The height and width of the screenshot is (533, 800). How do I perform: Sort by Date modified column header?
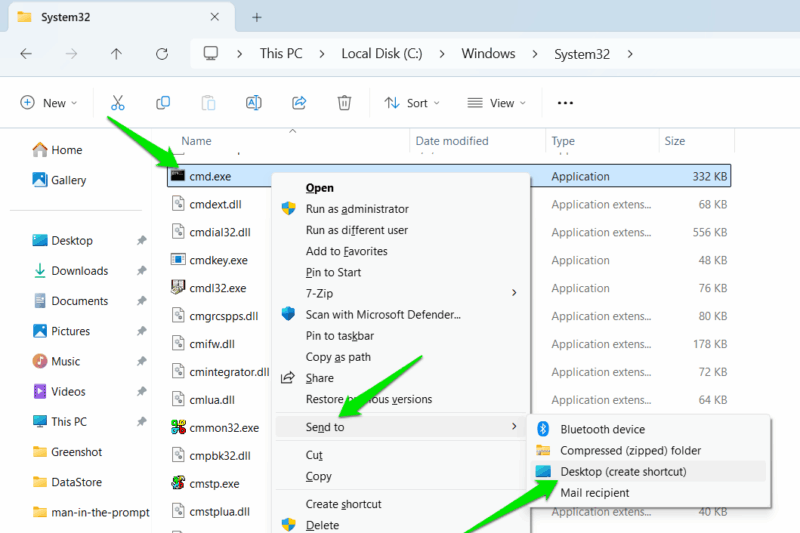click(452, 141)
